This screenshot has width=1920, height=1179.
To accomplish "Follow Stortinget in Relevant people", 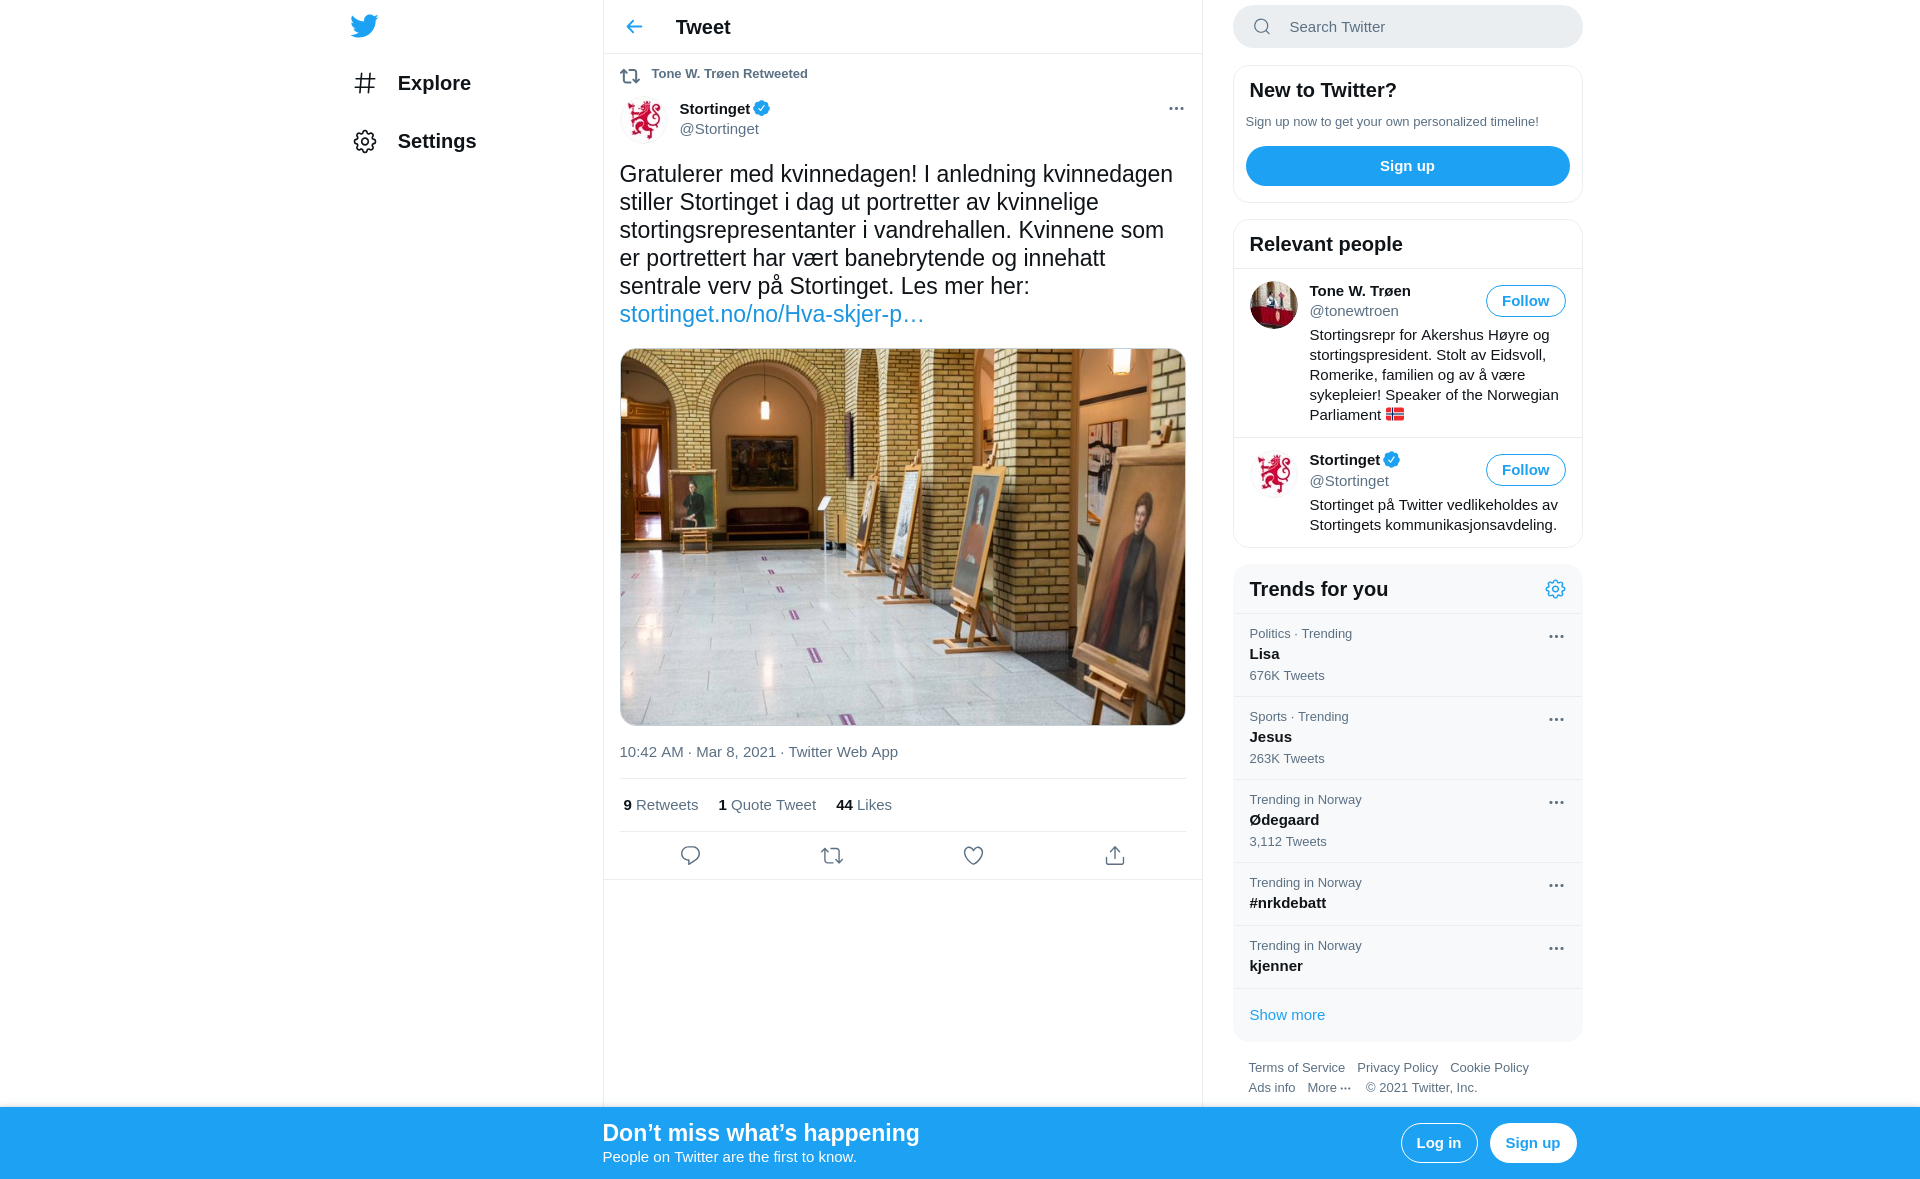I will [1525, 470].
